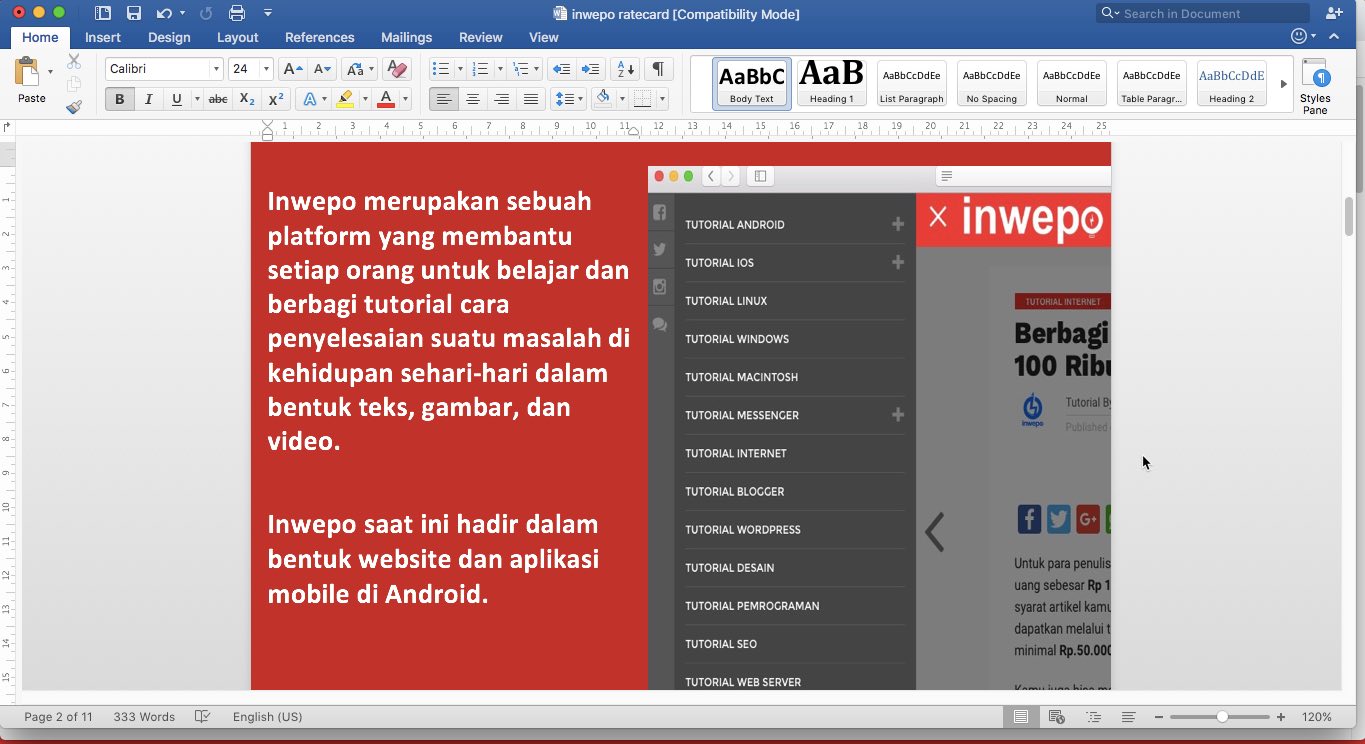Apply the Normal style
Image resolution: width=1365 pixels, height=744 pixels.
(1072, 83)
